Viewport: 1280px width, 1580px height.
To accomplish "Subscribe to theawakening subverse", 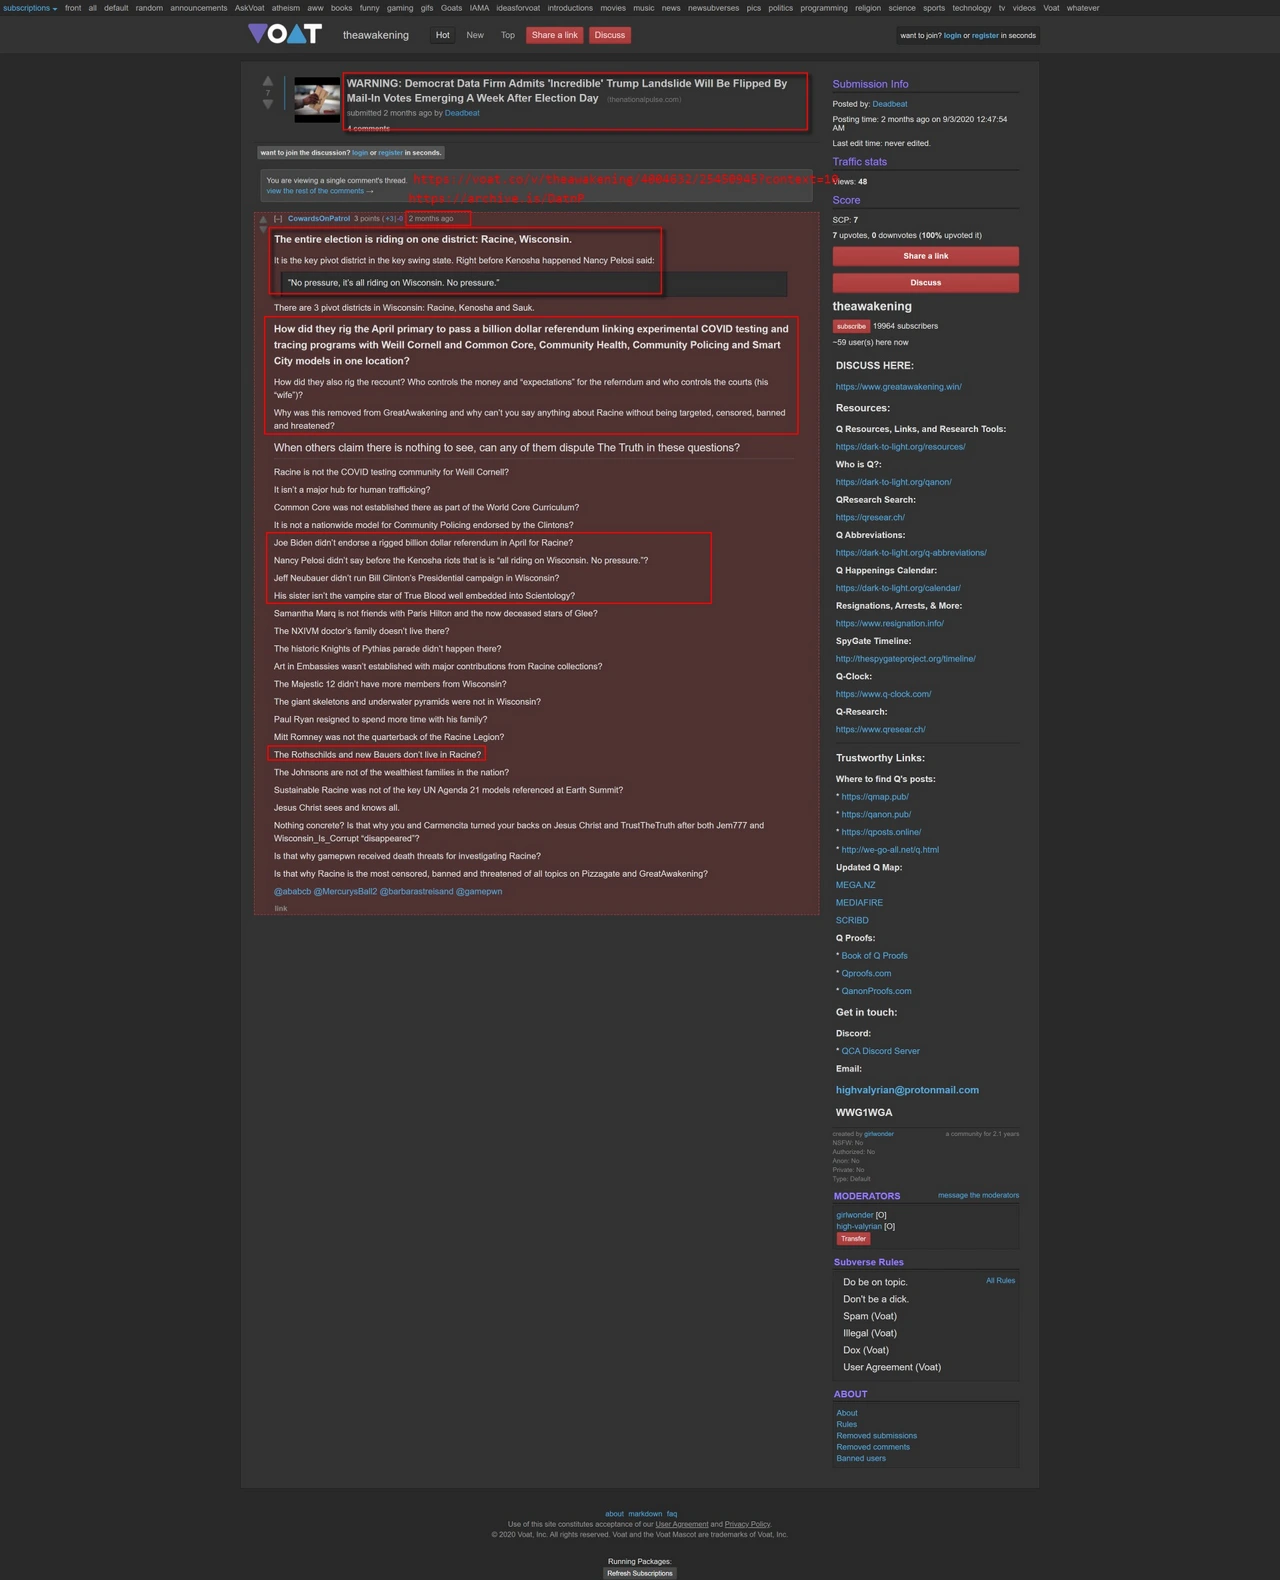I will coord(851,326).
